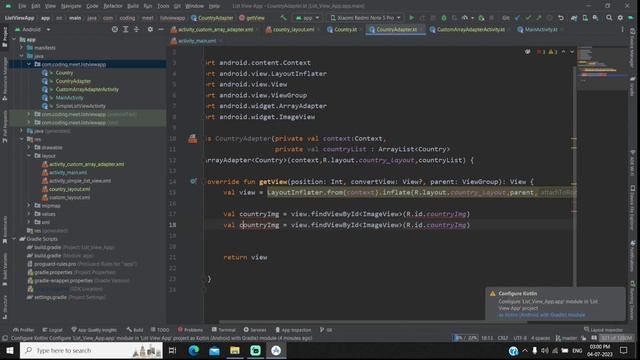Toggle Problems tool window
Image resolution: width=640 pixels, height=360 pixels.
tap(190, 330)
